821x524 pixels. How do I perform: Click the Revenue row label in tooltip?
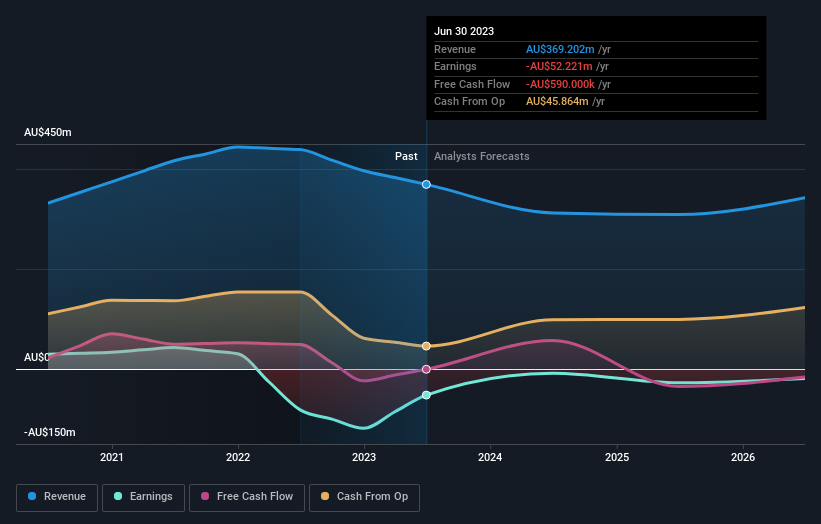(455, 49)
